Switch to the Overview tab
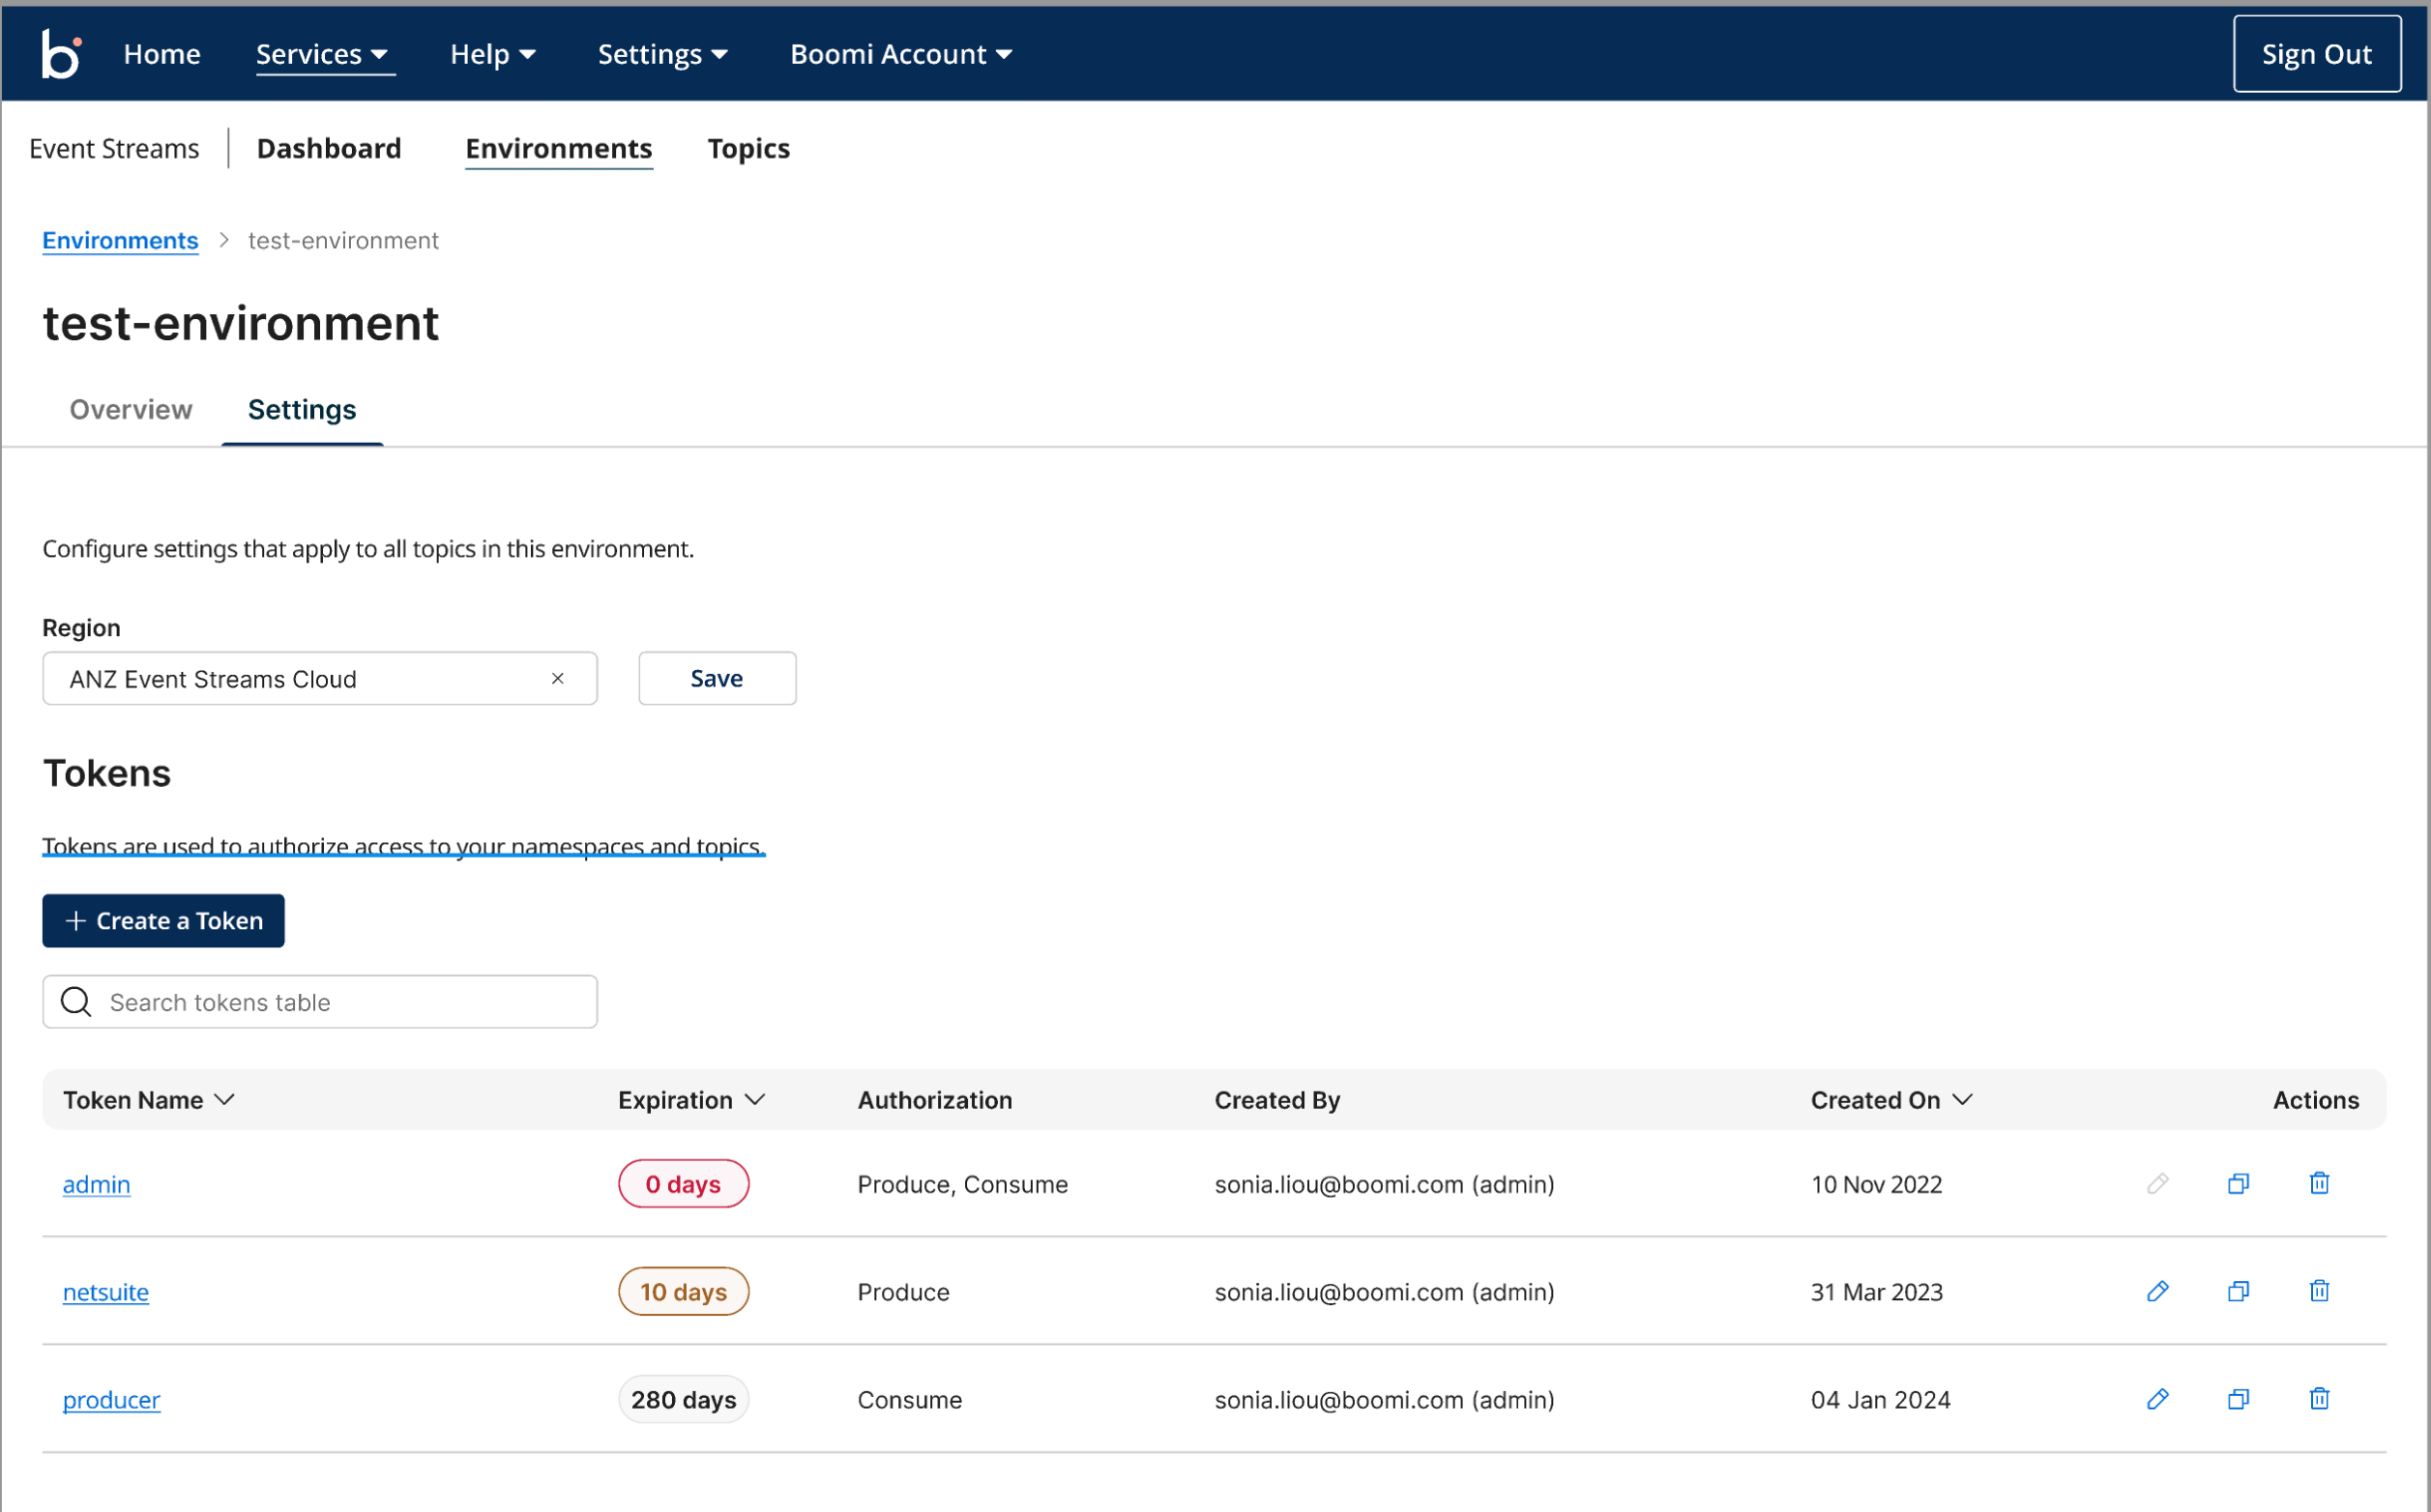 [x=131, y=410]
